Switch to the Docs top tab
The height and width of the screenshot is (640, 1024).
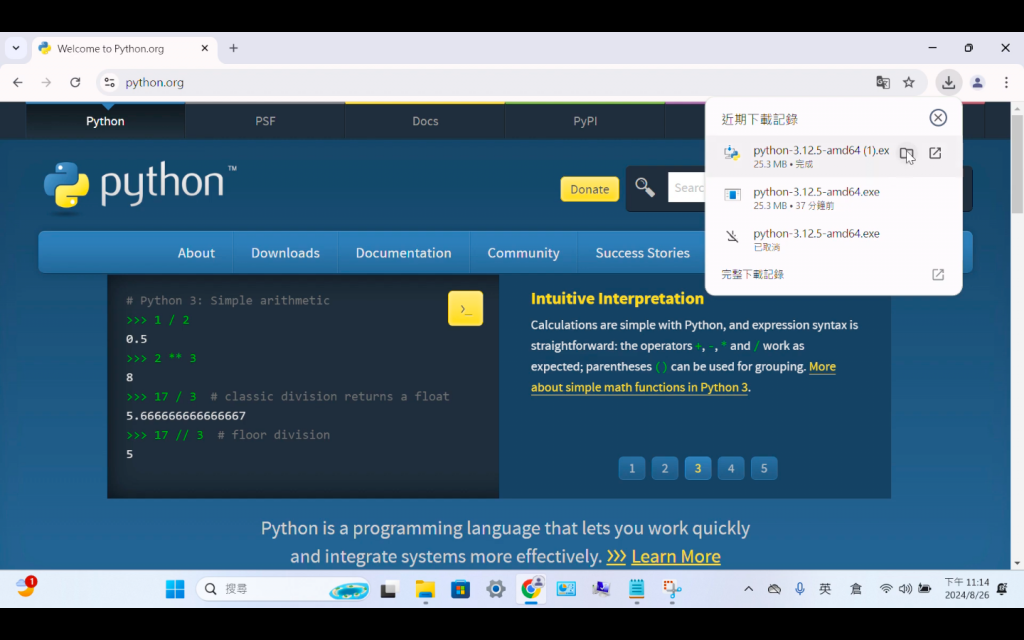point(425,121)
